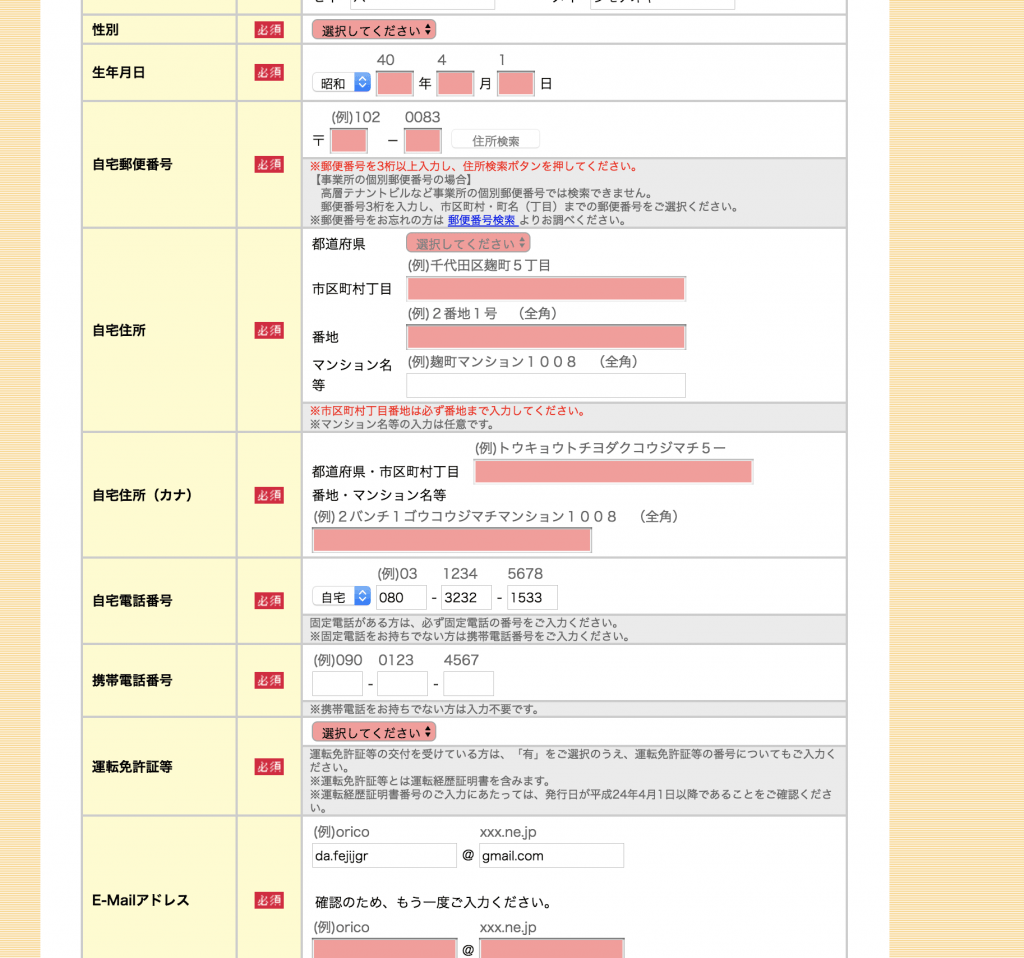Click the email field containing da.fejjgr

383,855
